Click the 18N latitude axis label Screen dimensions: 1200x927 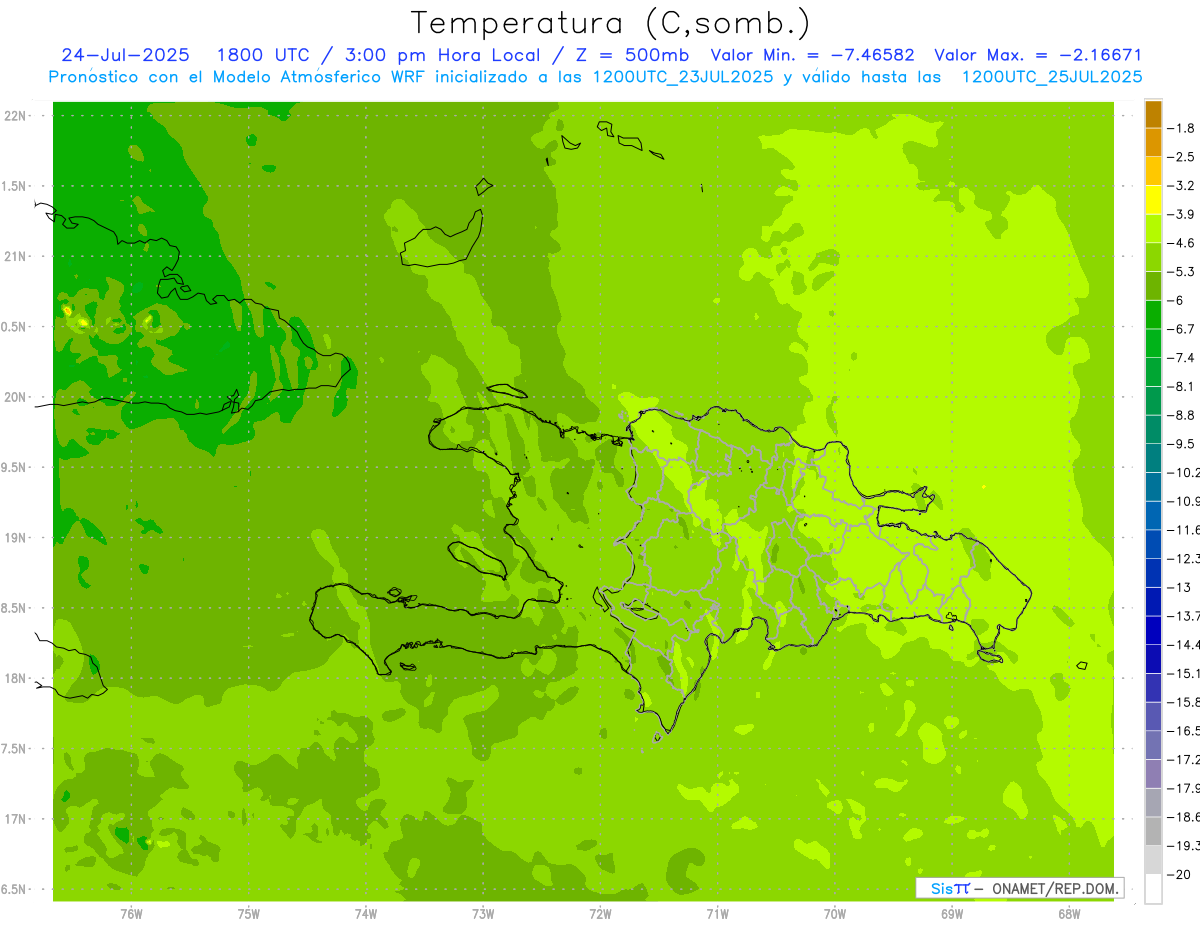[x=17, y=678]
